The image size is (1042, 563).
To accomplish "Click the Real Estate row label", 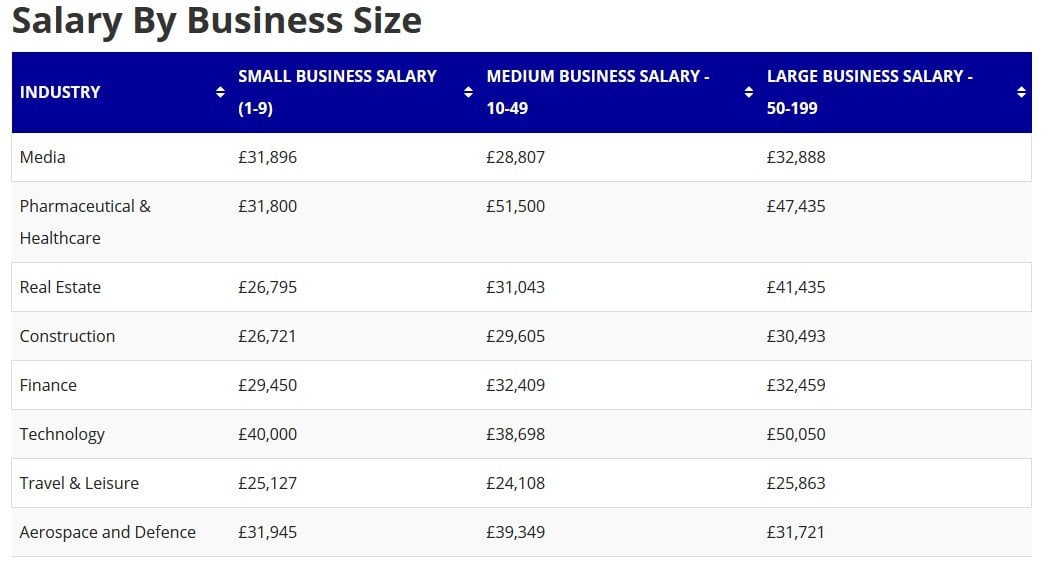I will coord(60,287).
